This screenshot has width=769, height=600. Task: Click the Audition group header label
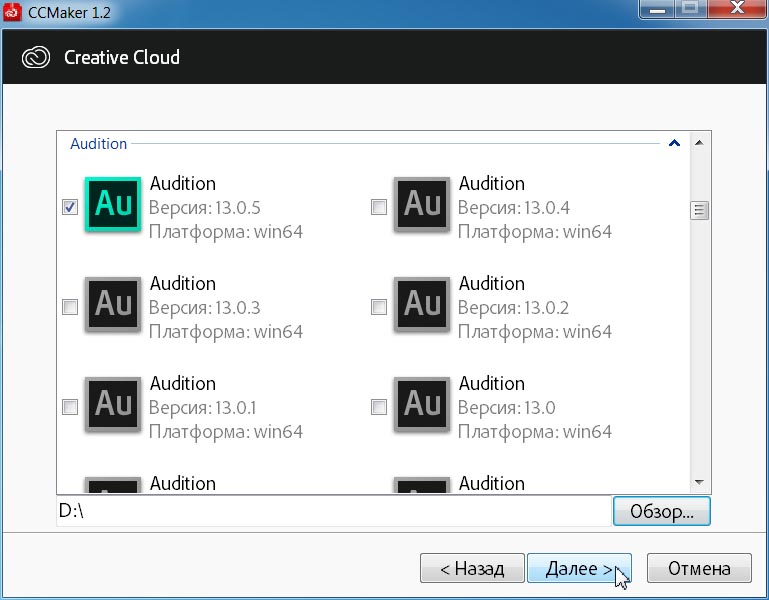coord(99,144)
